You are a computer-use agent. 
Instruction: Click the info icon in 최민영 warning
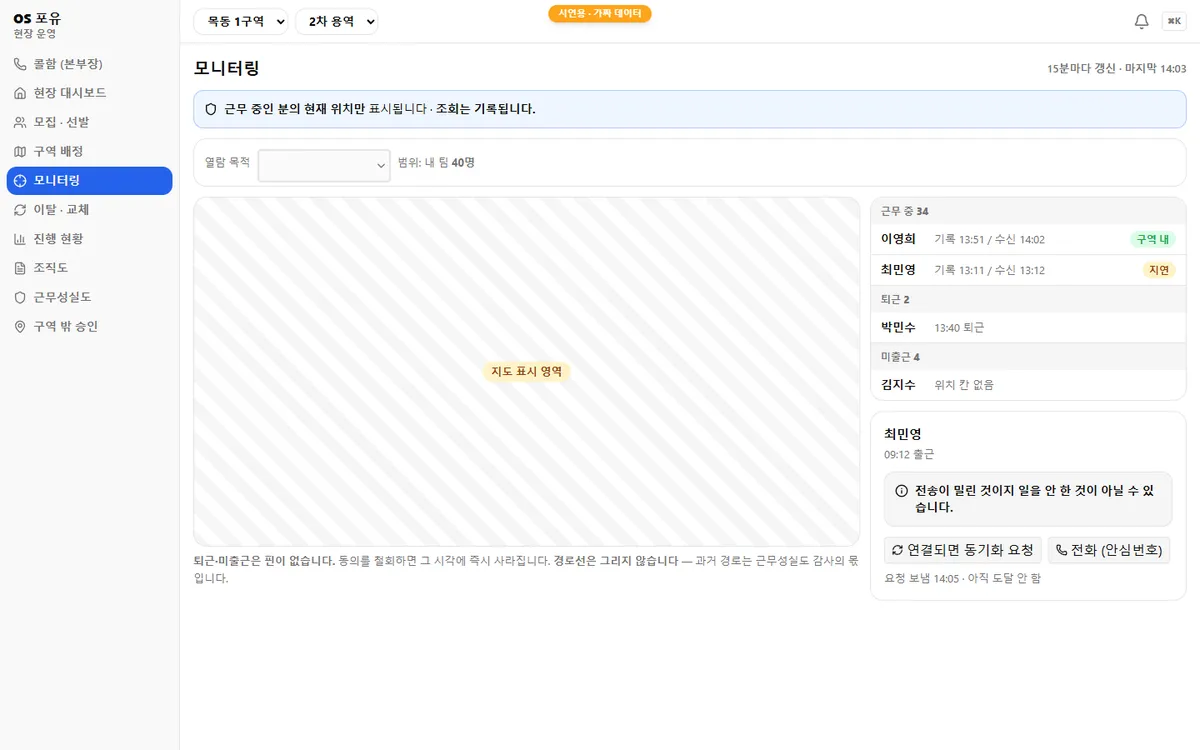coord(901,491)
